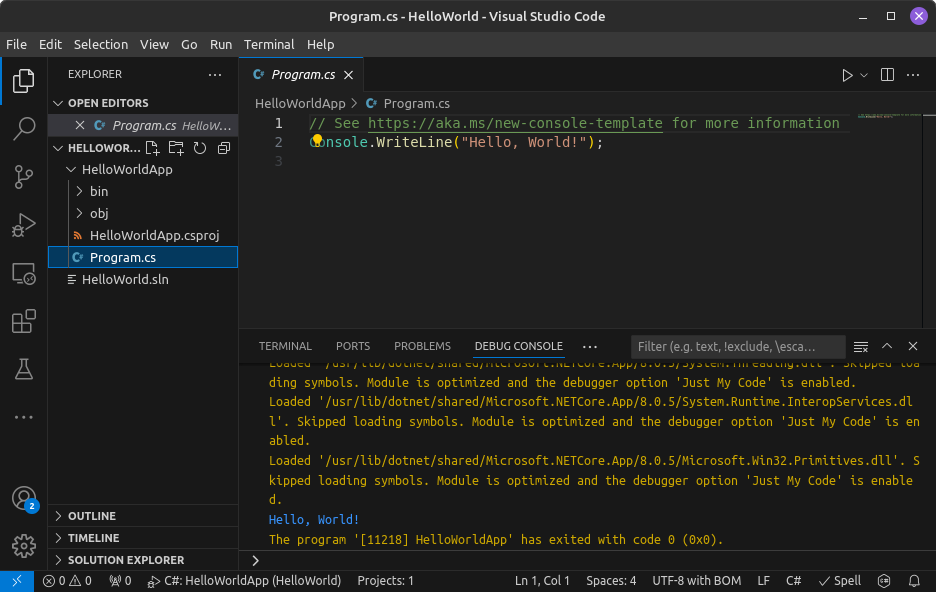Open the Manage gear menu
The image size is (936, 592).
tap(23, 545)
